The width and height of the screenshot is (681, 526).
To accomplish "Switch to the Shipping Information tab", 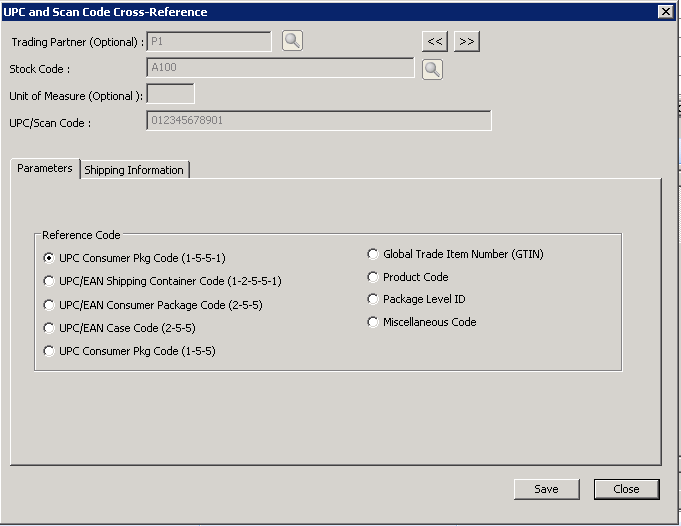I will tap(133, 170).
